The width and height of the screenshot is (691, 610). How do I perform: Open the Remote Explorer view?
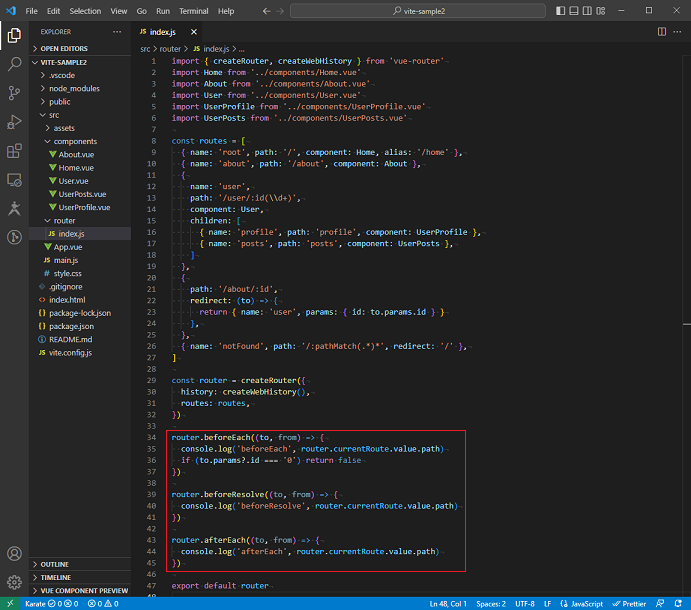[x=14, y=180]
